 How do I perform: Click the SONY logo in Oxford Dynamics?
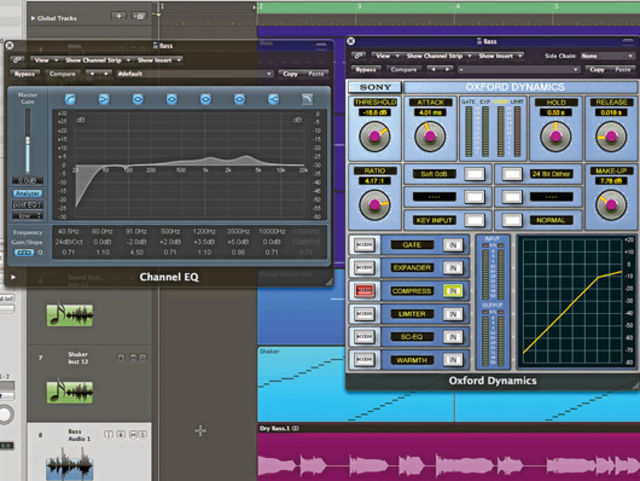coord(375,87)
